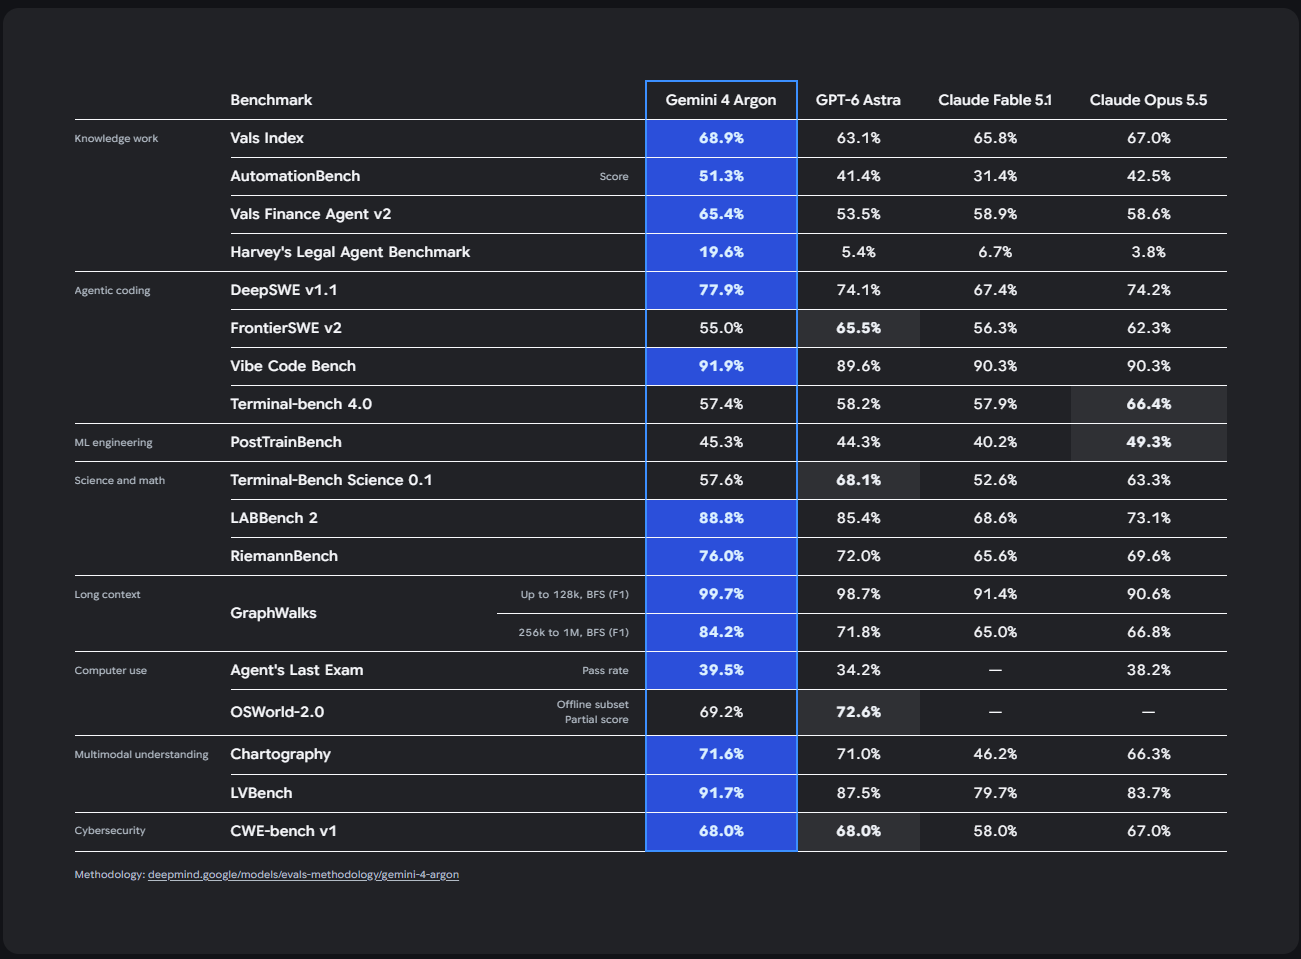
Task: Select the Cybersecurity category label
Action: tap(110, 830)
